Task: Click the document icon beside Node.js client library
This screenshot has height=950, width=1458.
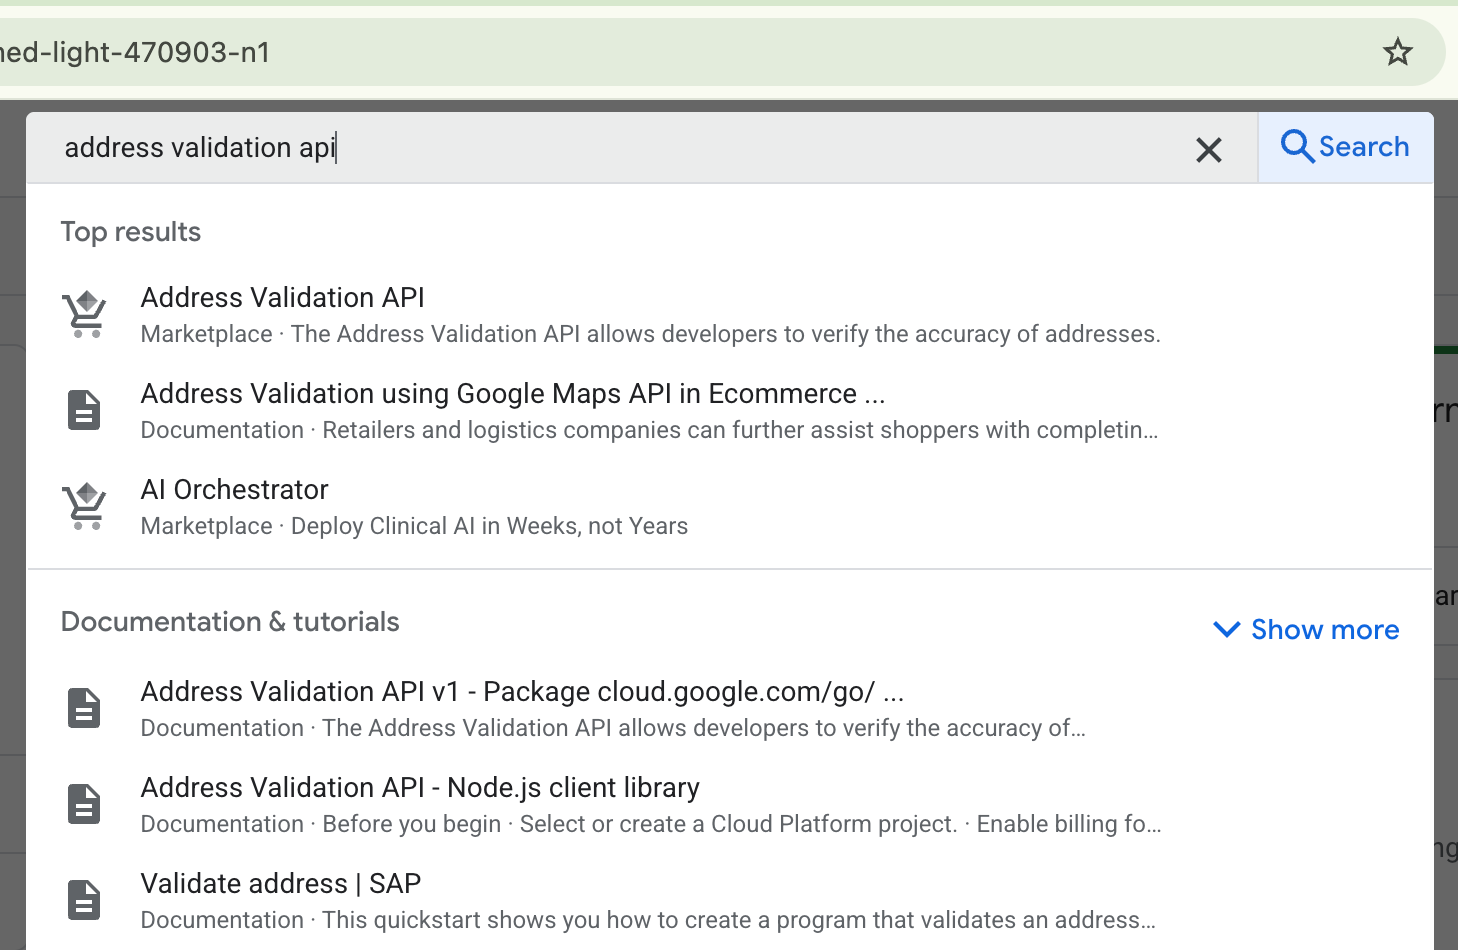Action: pyautogui.click(x=84, y=803)
